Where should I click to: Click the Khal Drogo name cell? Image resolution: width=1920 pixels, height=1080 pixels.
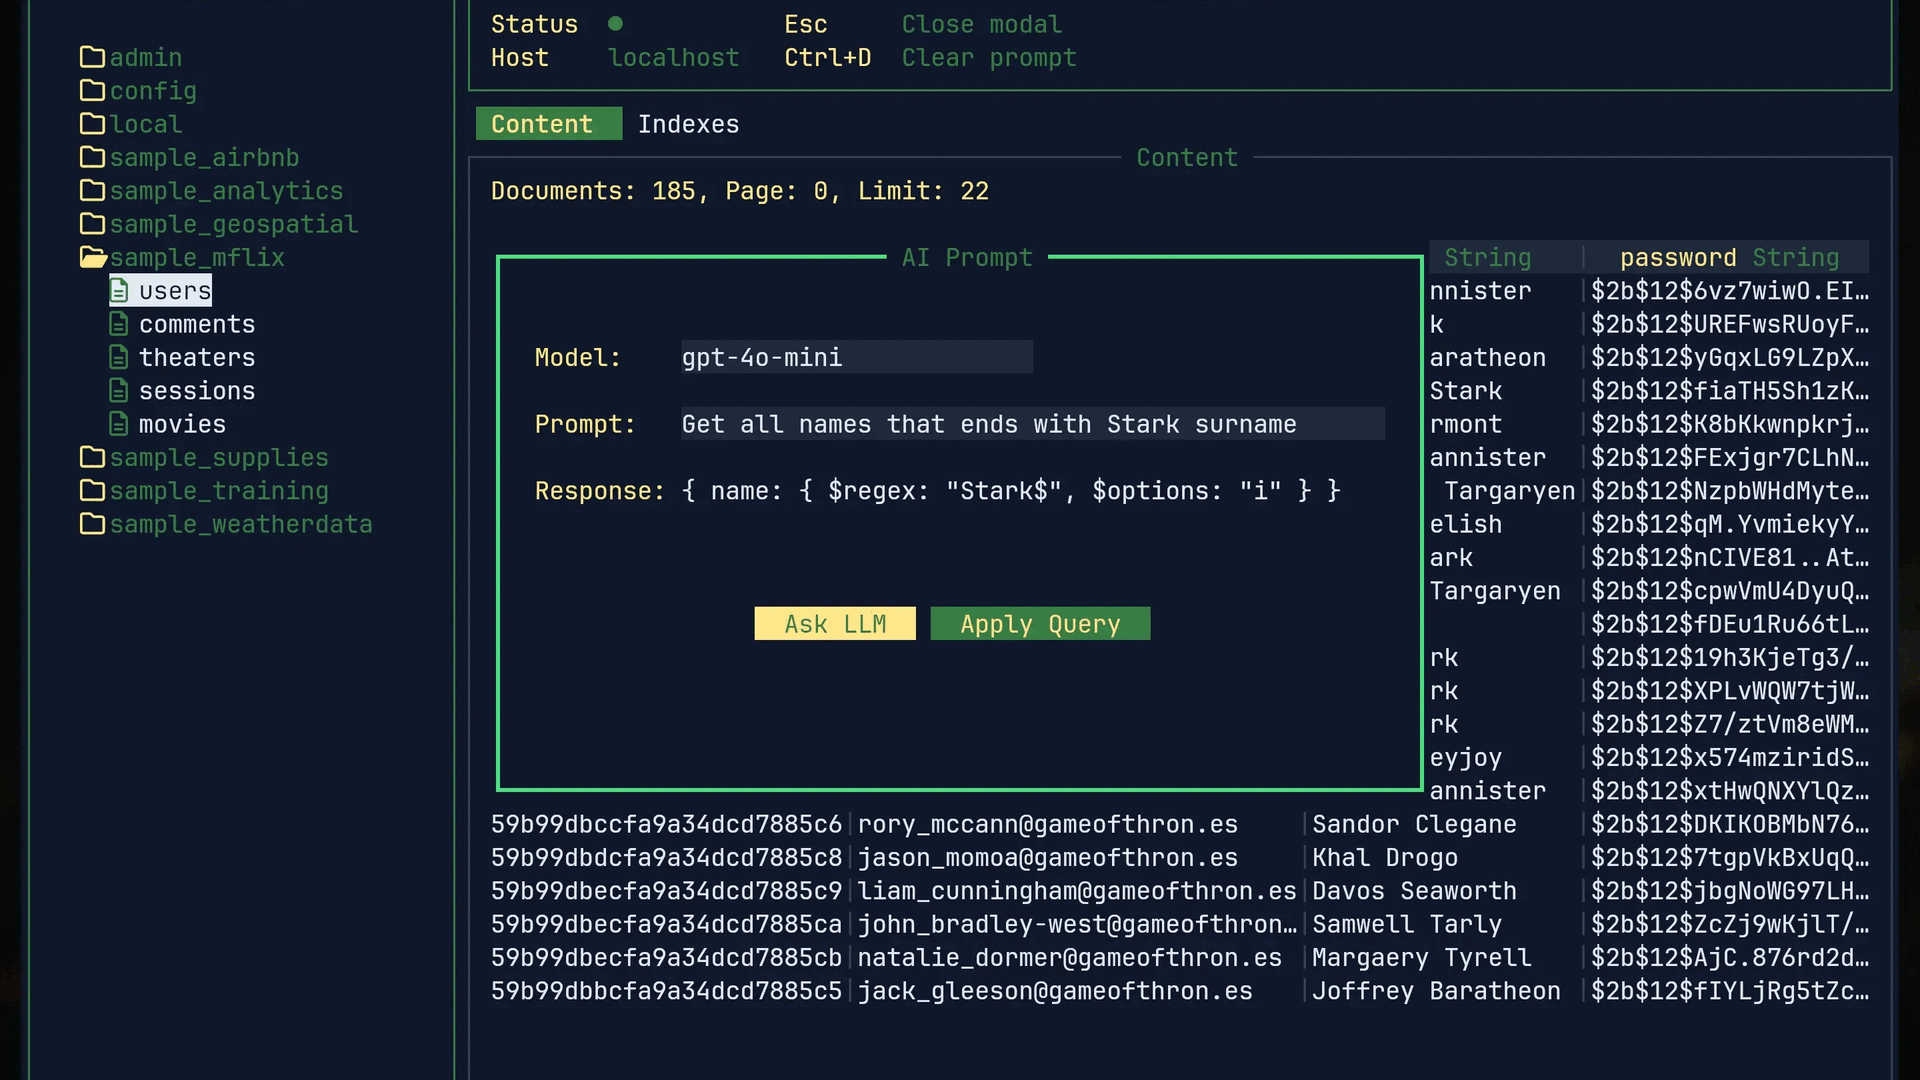(x=1385, y=857)
